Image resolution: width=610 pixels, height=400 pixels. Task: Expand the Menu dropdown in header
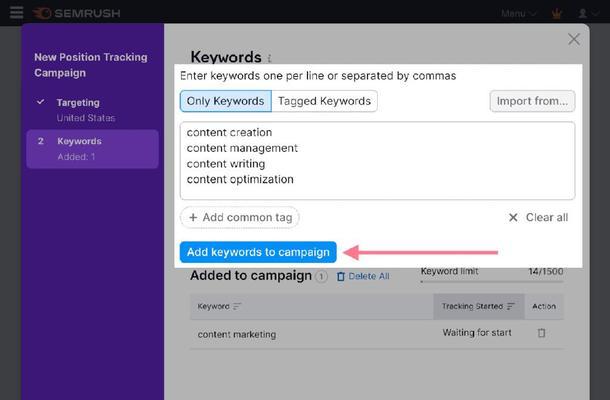pyautogui.click(x=519, y=14)
